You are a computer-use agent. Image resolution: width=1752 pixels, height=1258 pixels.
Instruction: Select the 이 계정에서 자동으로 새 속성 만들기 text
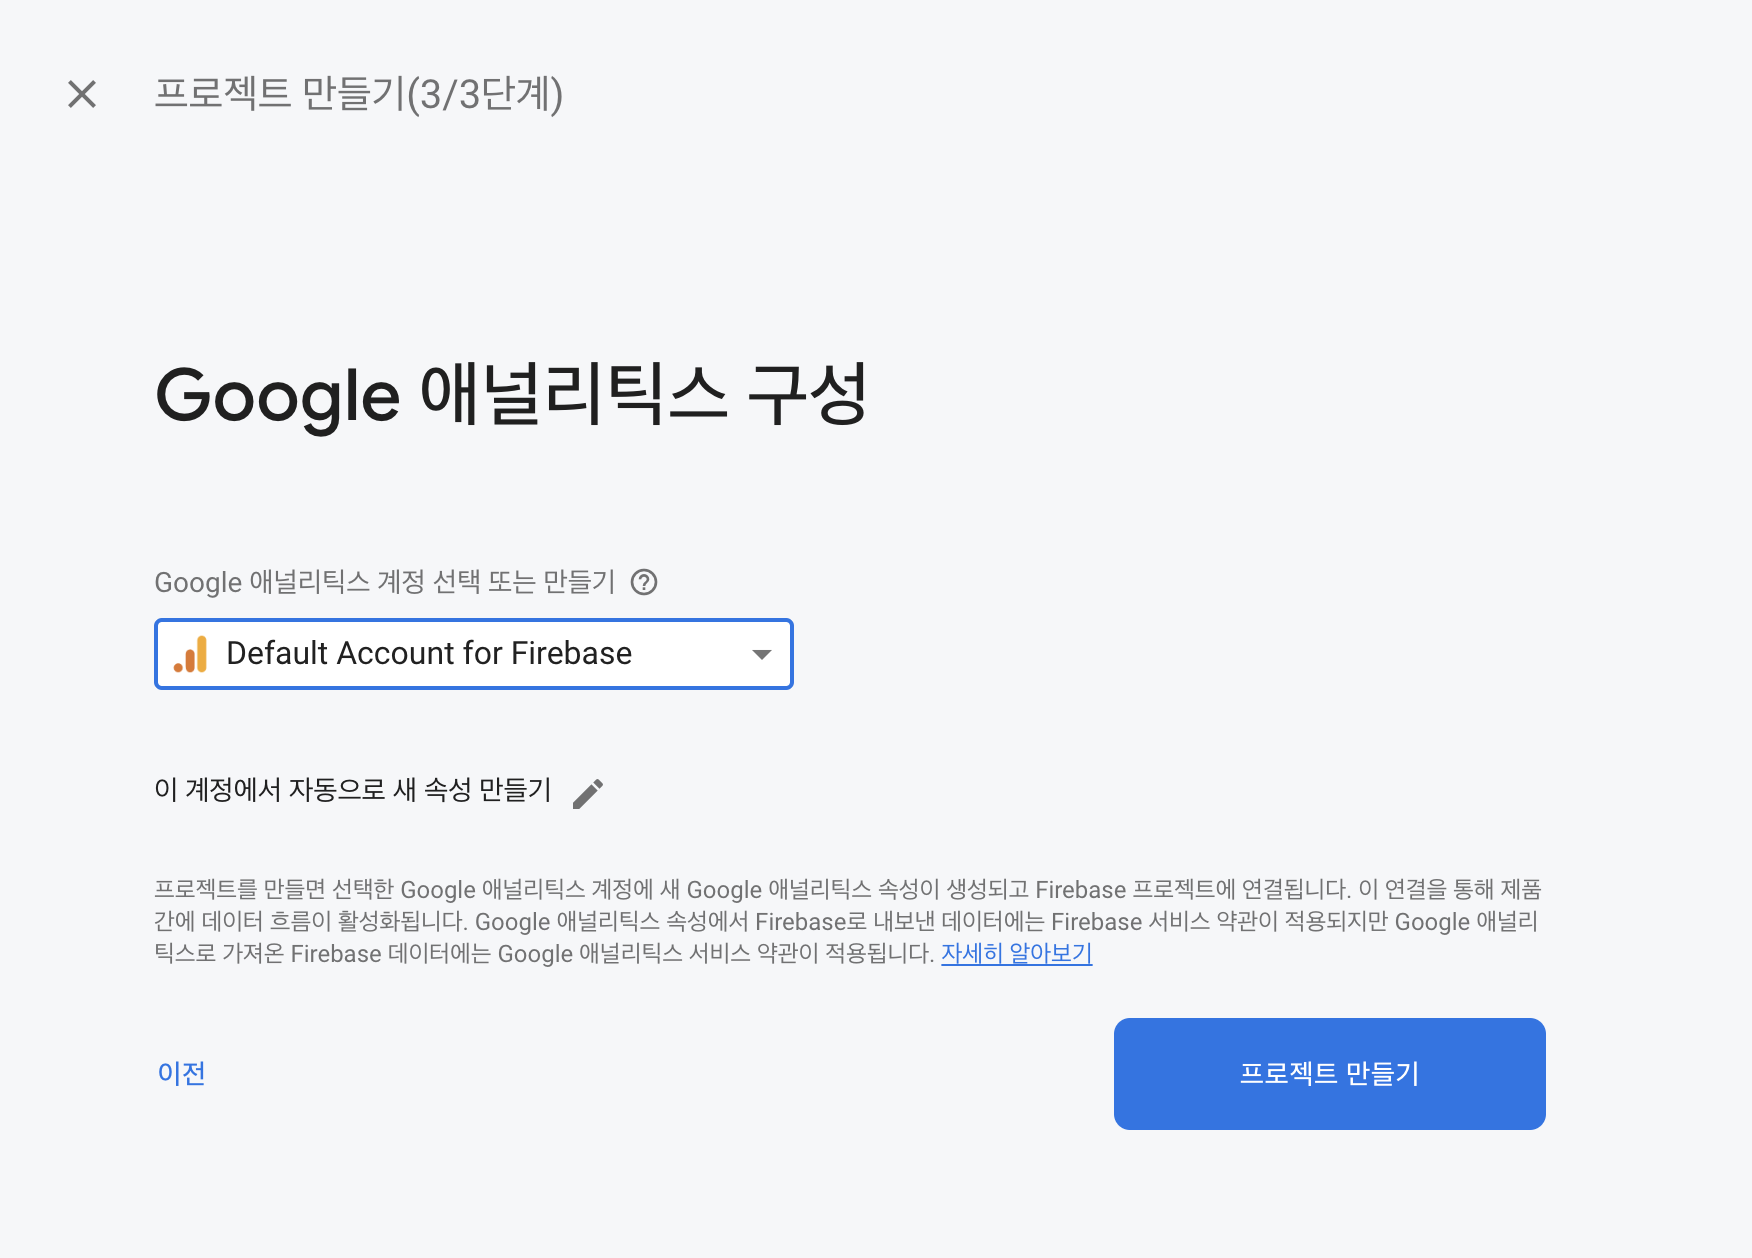pos(353,790)
